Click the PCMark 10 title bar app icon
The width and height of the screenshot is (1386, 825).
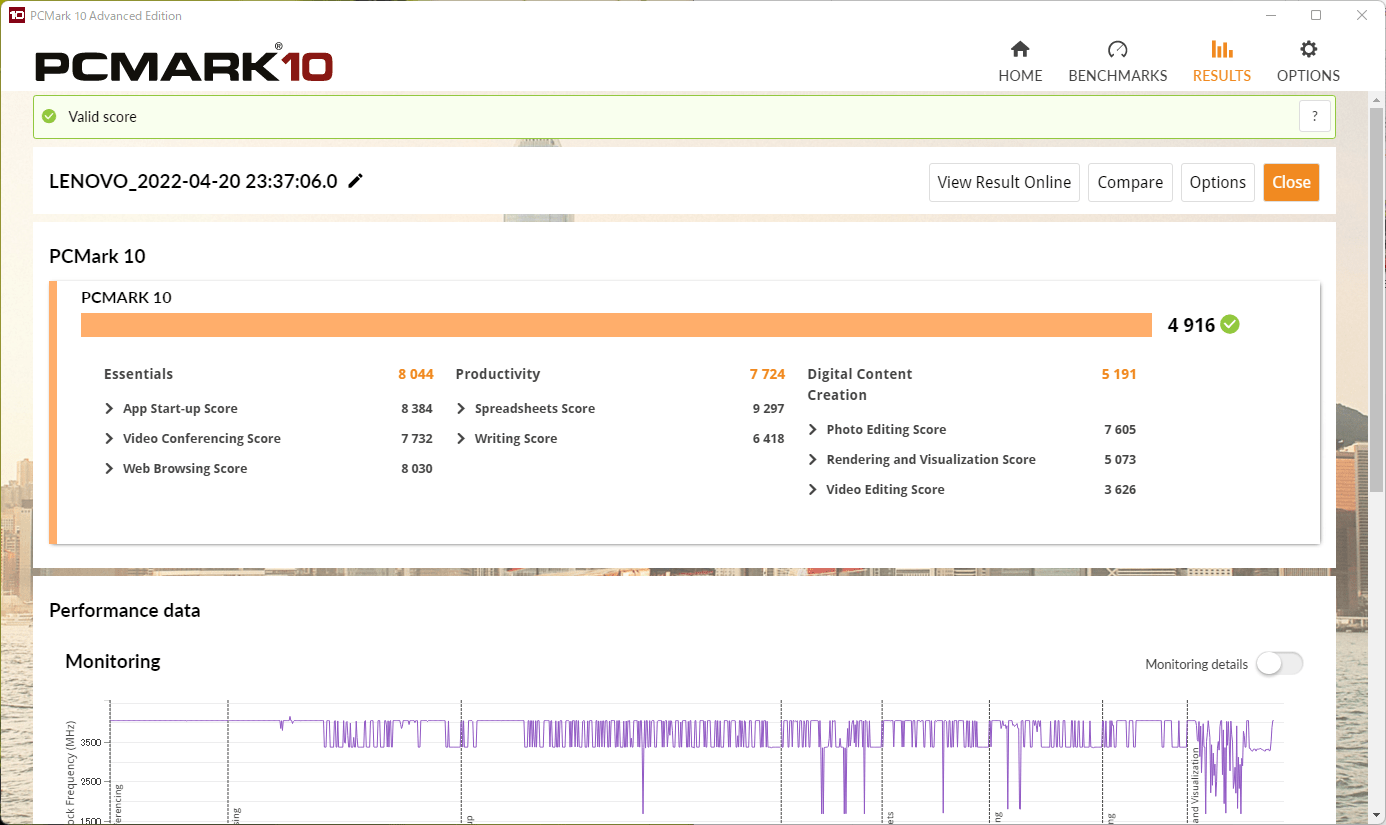coord(16,15)
